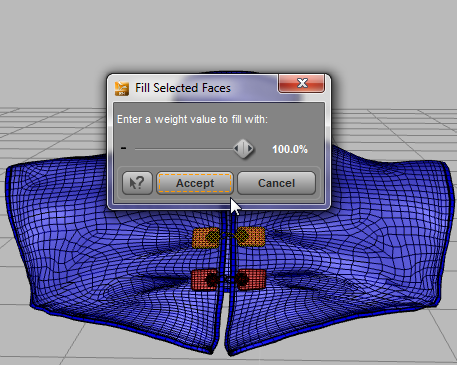Click the slider track left of handle
The width and height of the screenshot is (457, 365).
[184, 149]
